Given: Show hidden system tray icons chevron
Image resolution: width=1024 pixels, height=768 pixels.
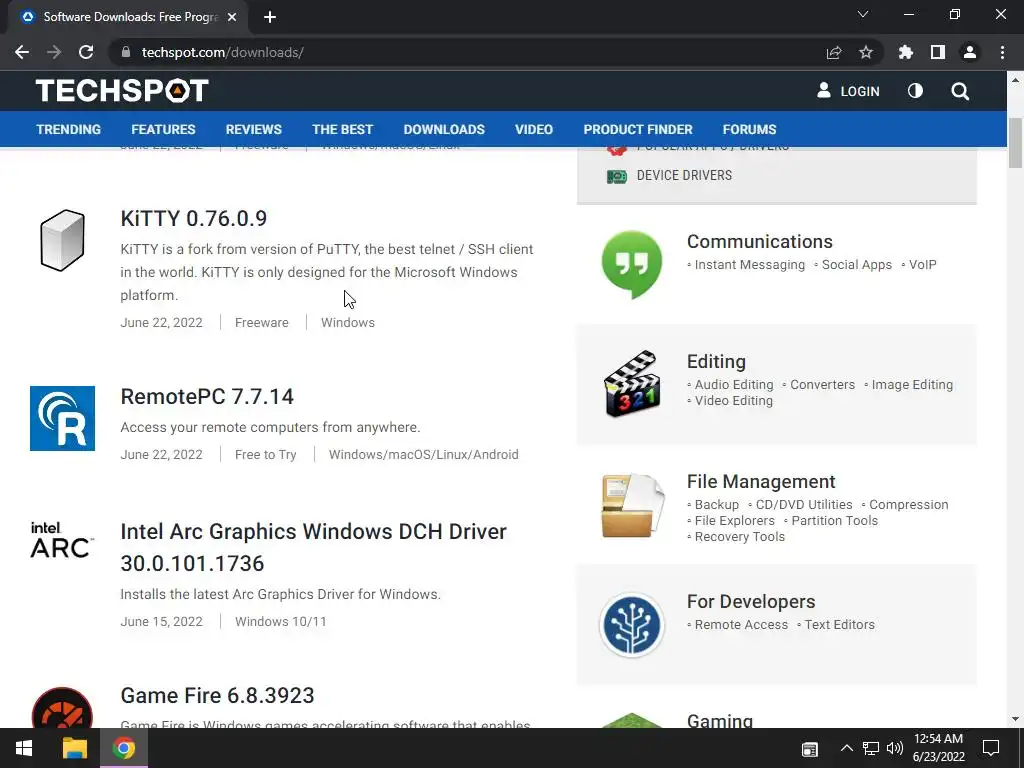Looking at the screenshot, I should pyautogui.click(x=846, y=748).
